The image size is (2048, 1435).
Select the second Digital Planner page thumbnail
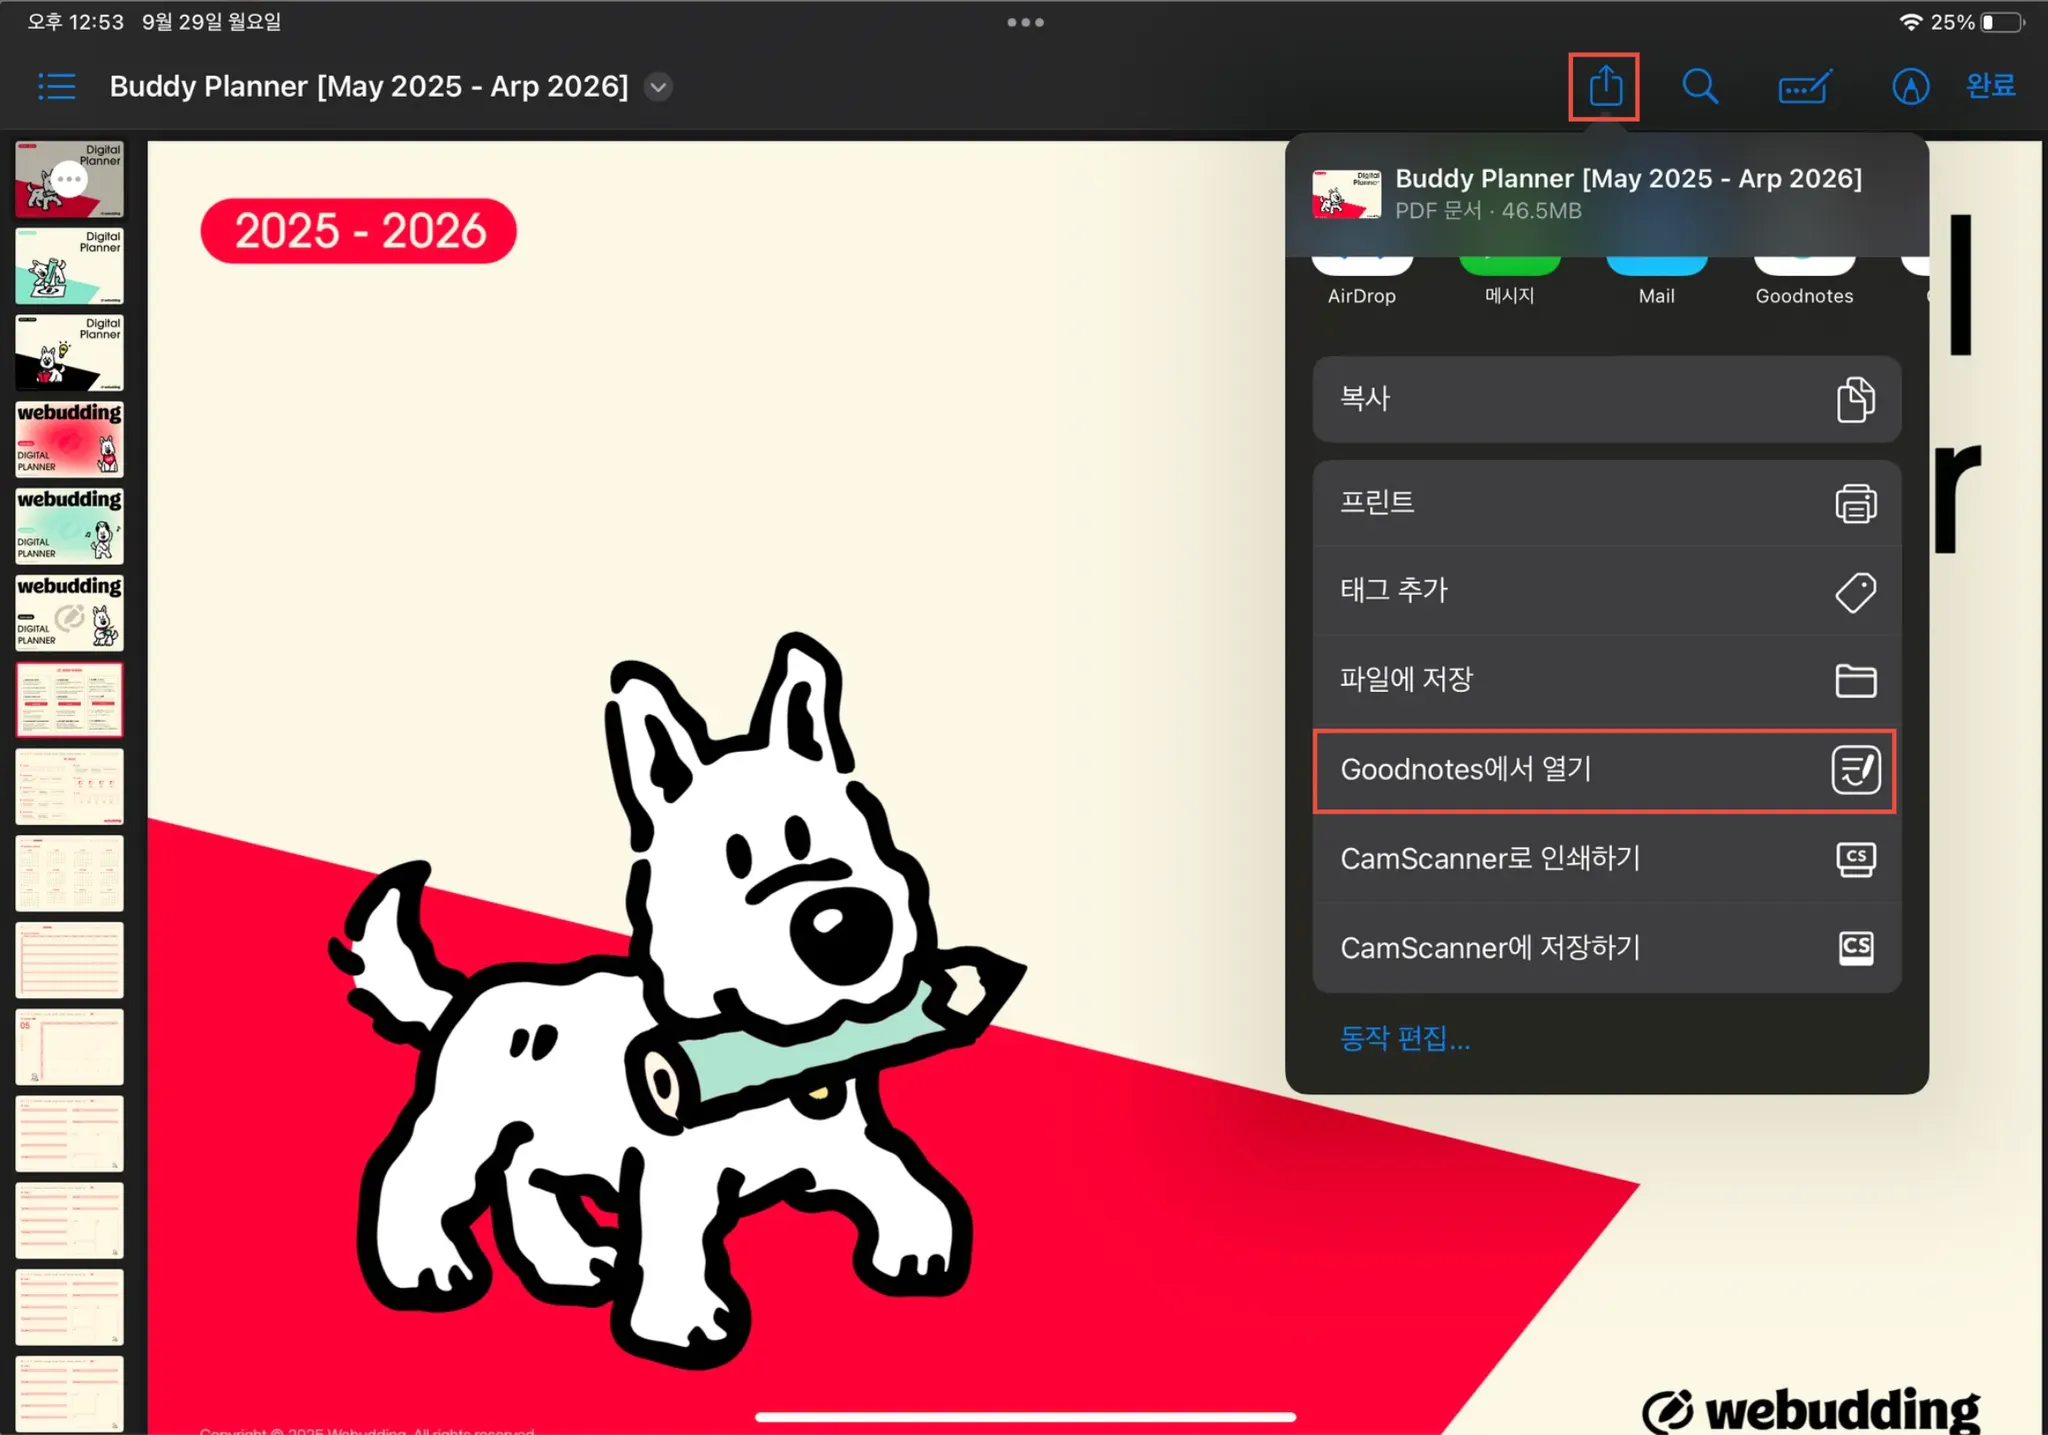(x=69, y=266)
